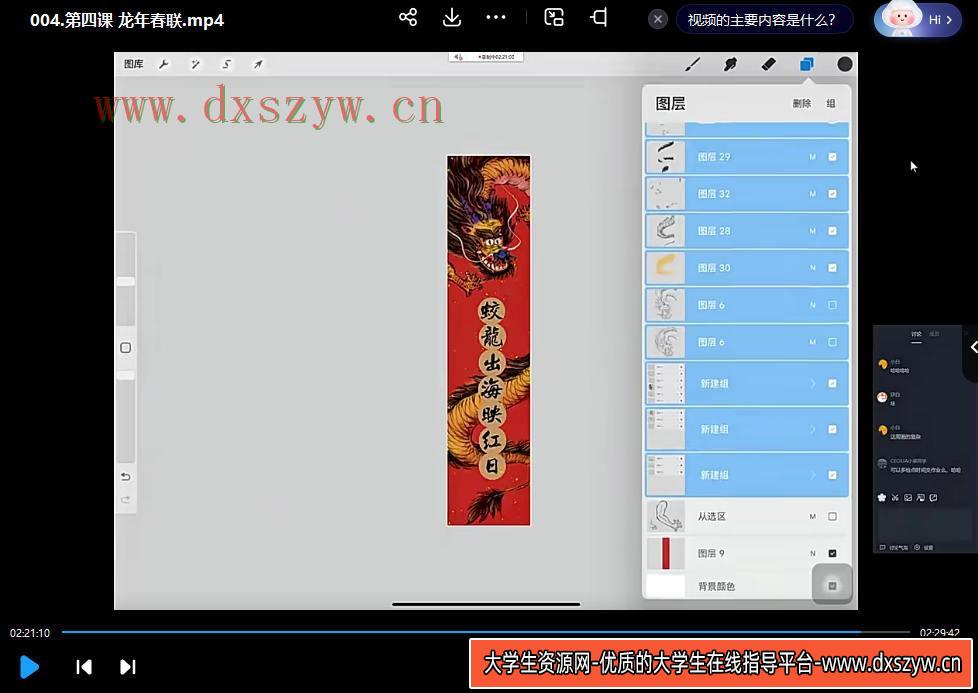This screenshot has width=978, height=693.
Task: Expand the middle 新建组 chevron
Action: pos(813,429)
